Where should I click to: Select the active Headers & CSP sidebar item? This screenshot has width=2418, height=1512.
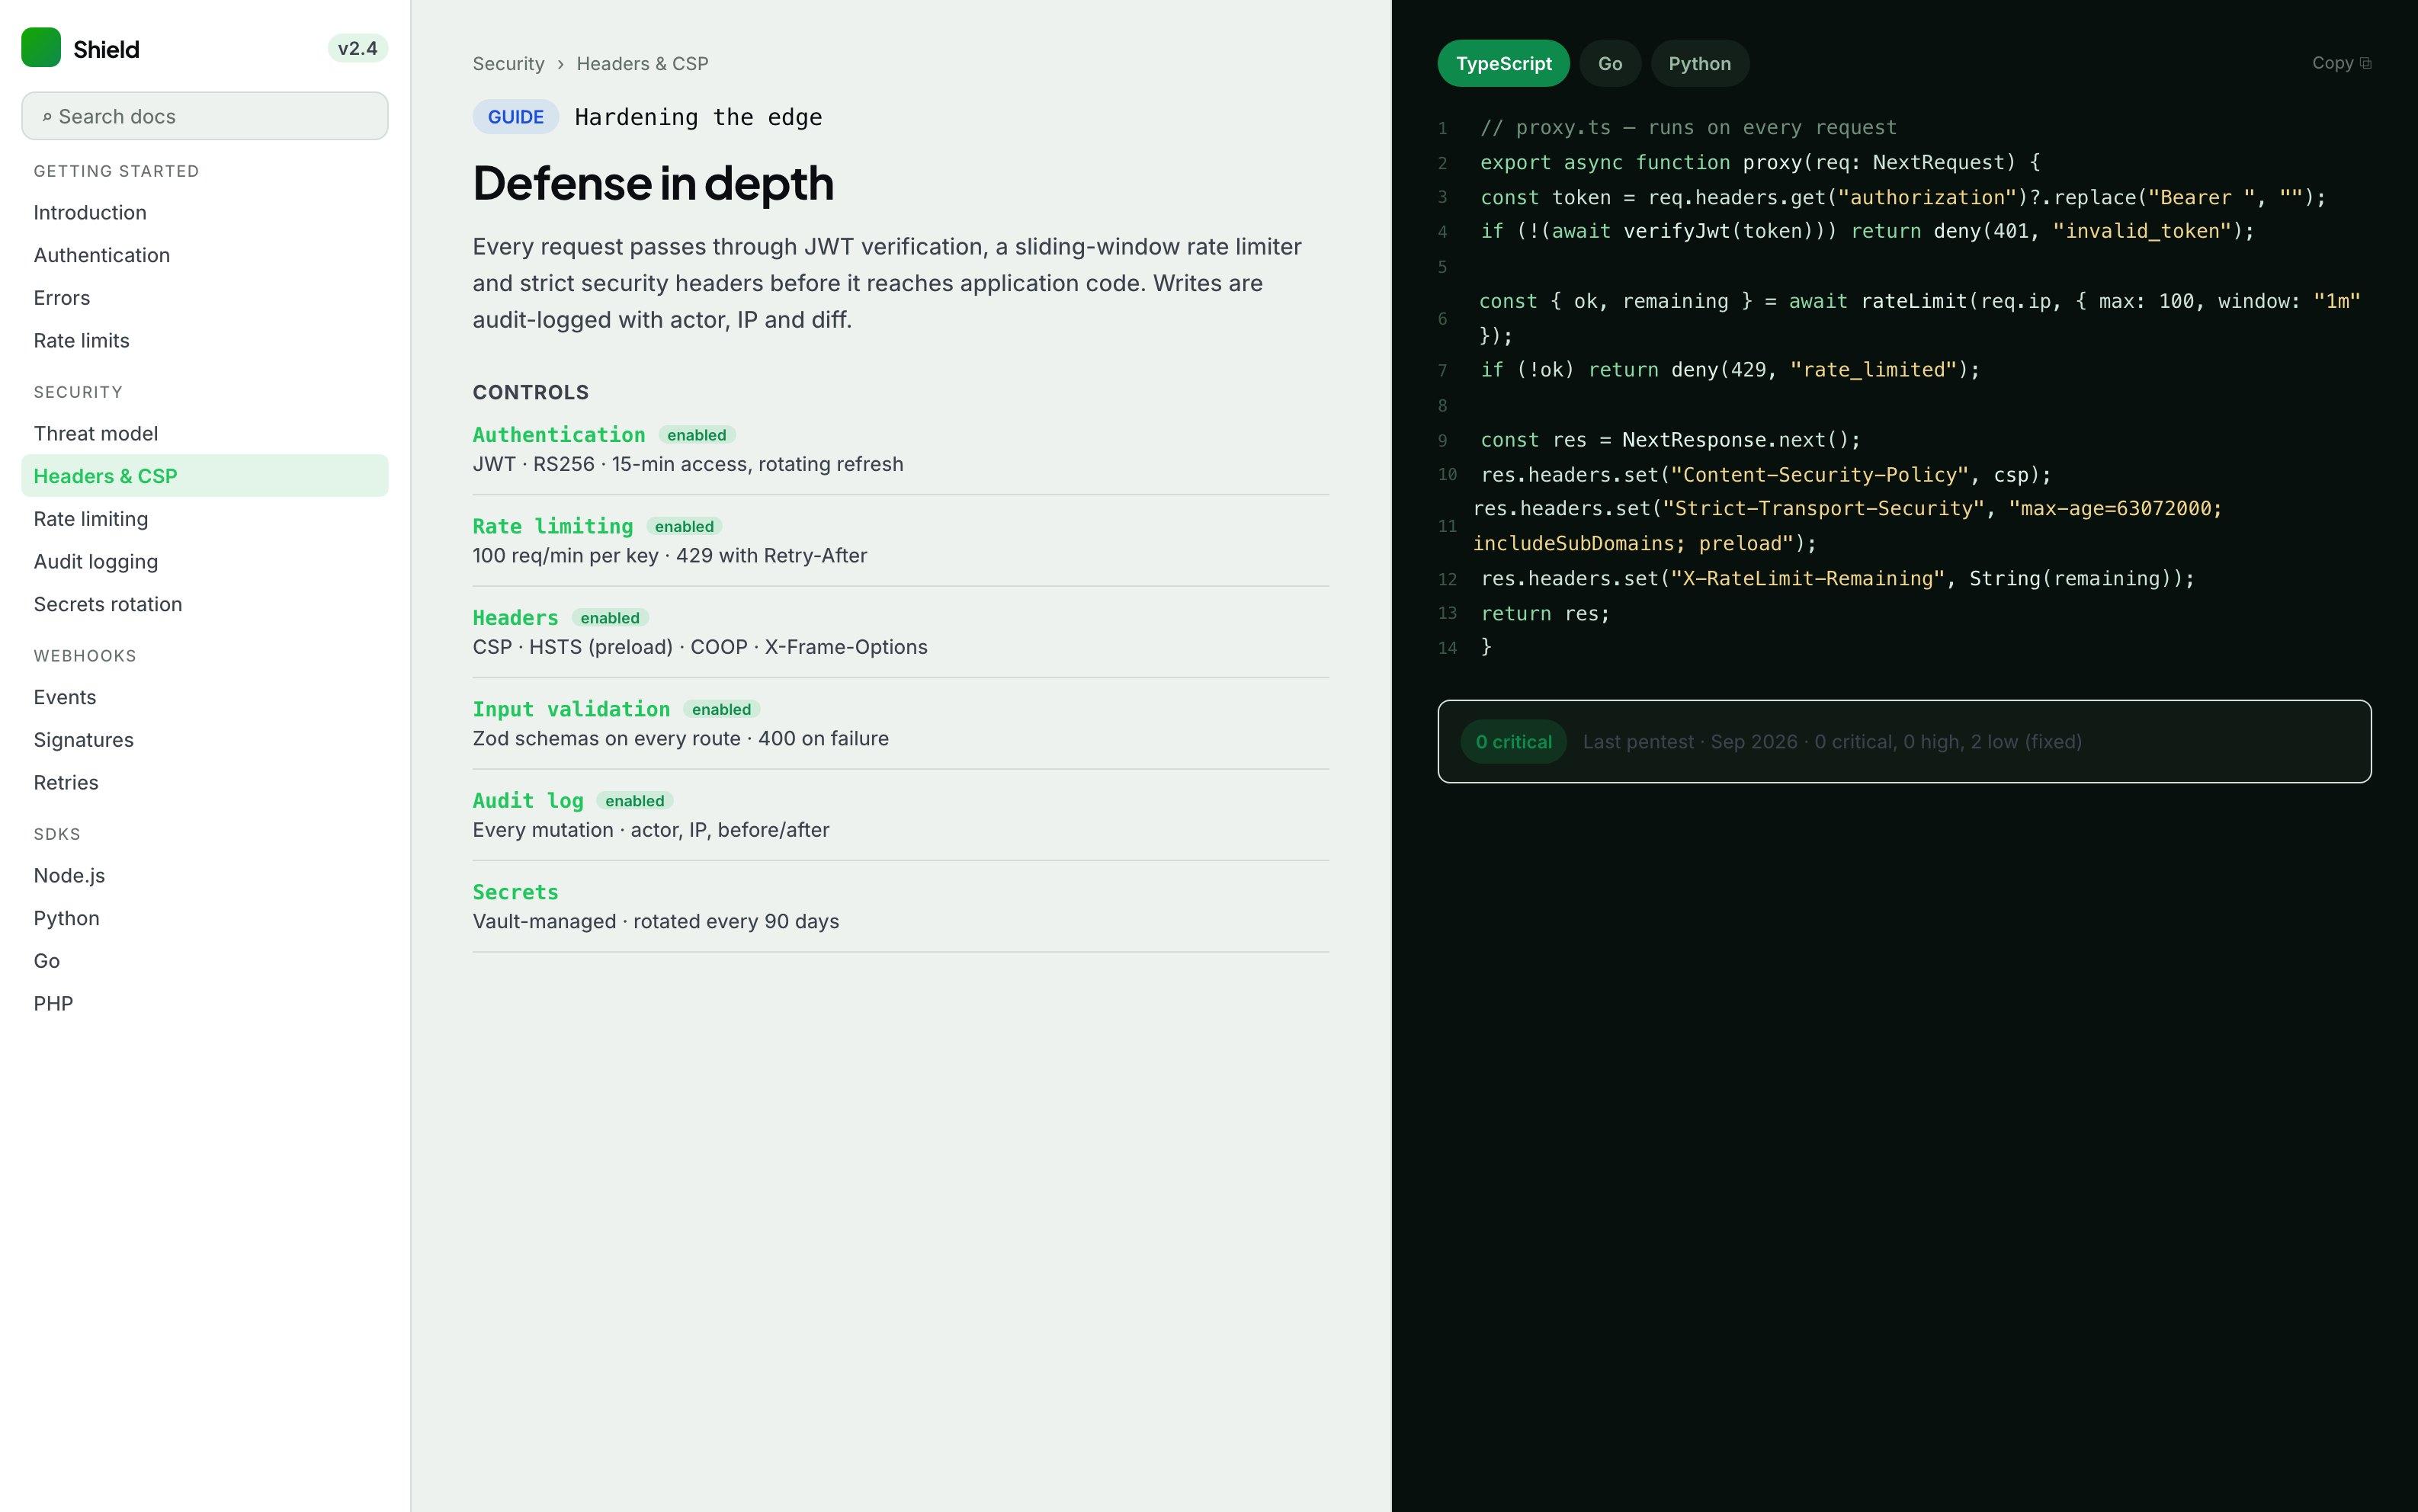[205, 476]
